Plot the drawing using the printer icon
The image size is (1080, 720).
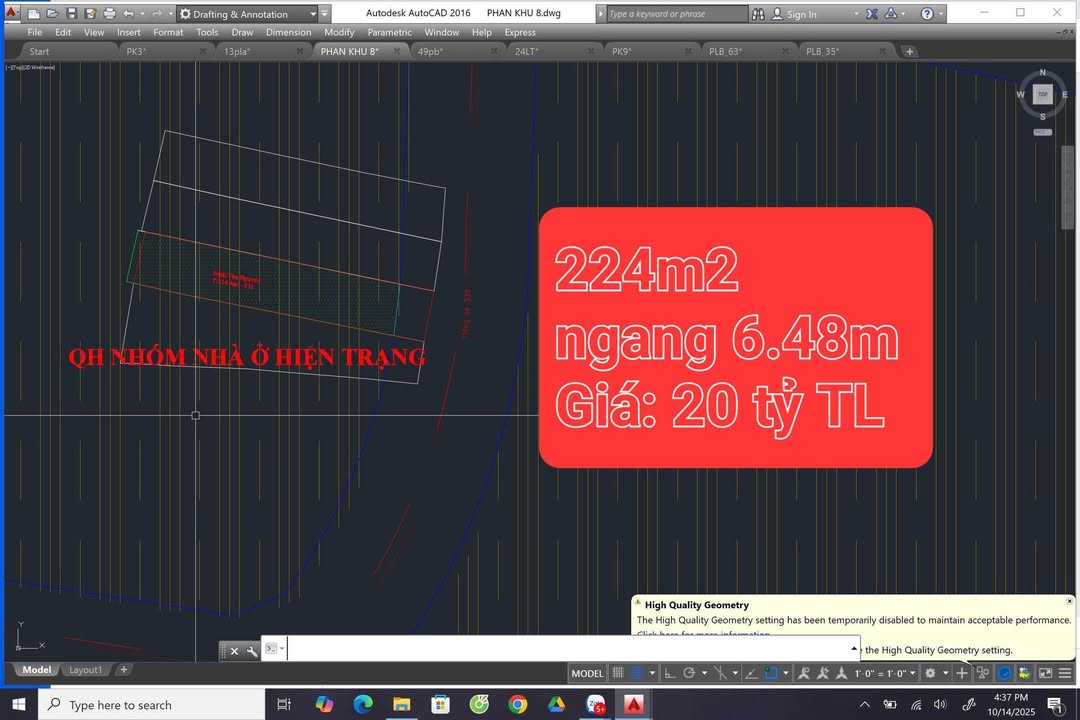[x=109, y=13]
